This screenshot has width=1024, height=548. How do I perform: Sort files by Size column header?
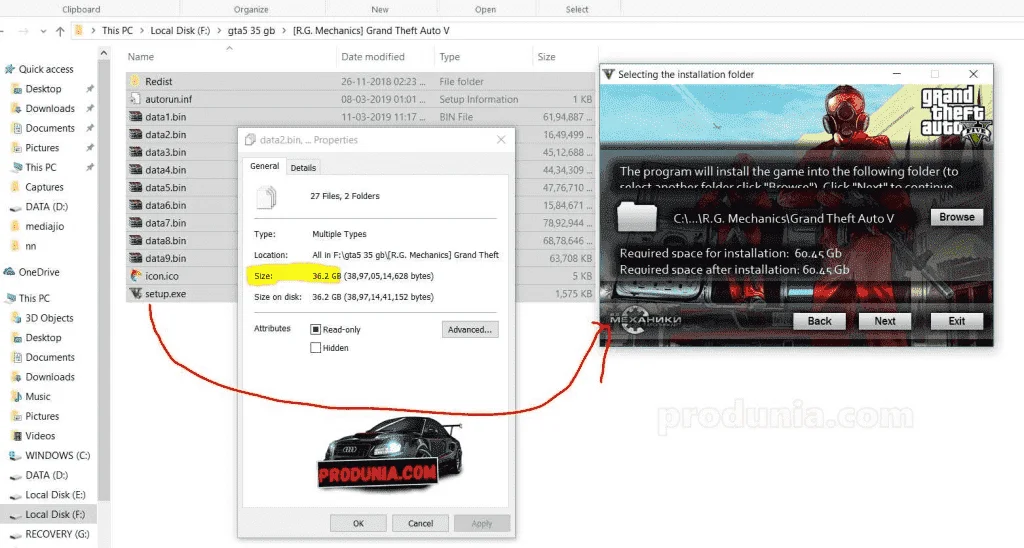[x=547, y=57]
